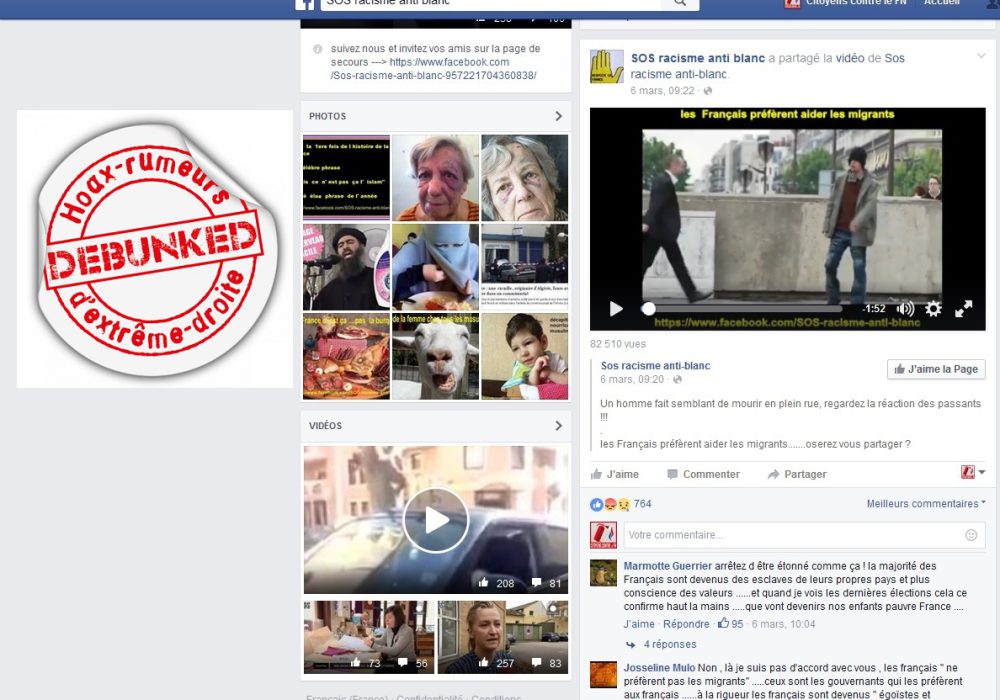Open the goat photo thumbnail
This screenshot has width=1000, height=700.
click(436, 356)
